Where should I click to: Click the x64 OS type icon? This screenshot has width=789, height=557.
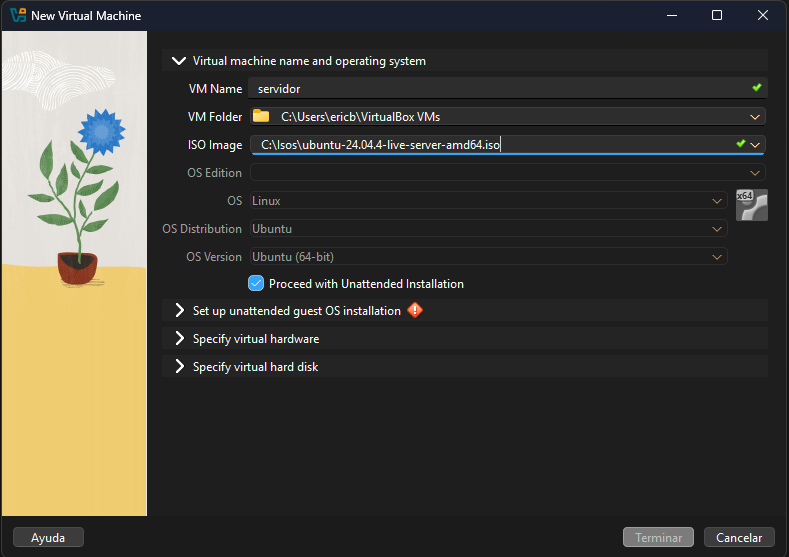pyautogui.click(x=752, y=205)
